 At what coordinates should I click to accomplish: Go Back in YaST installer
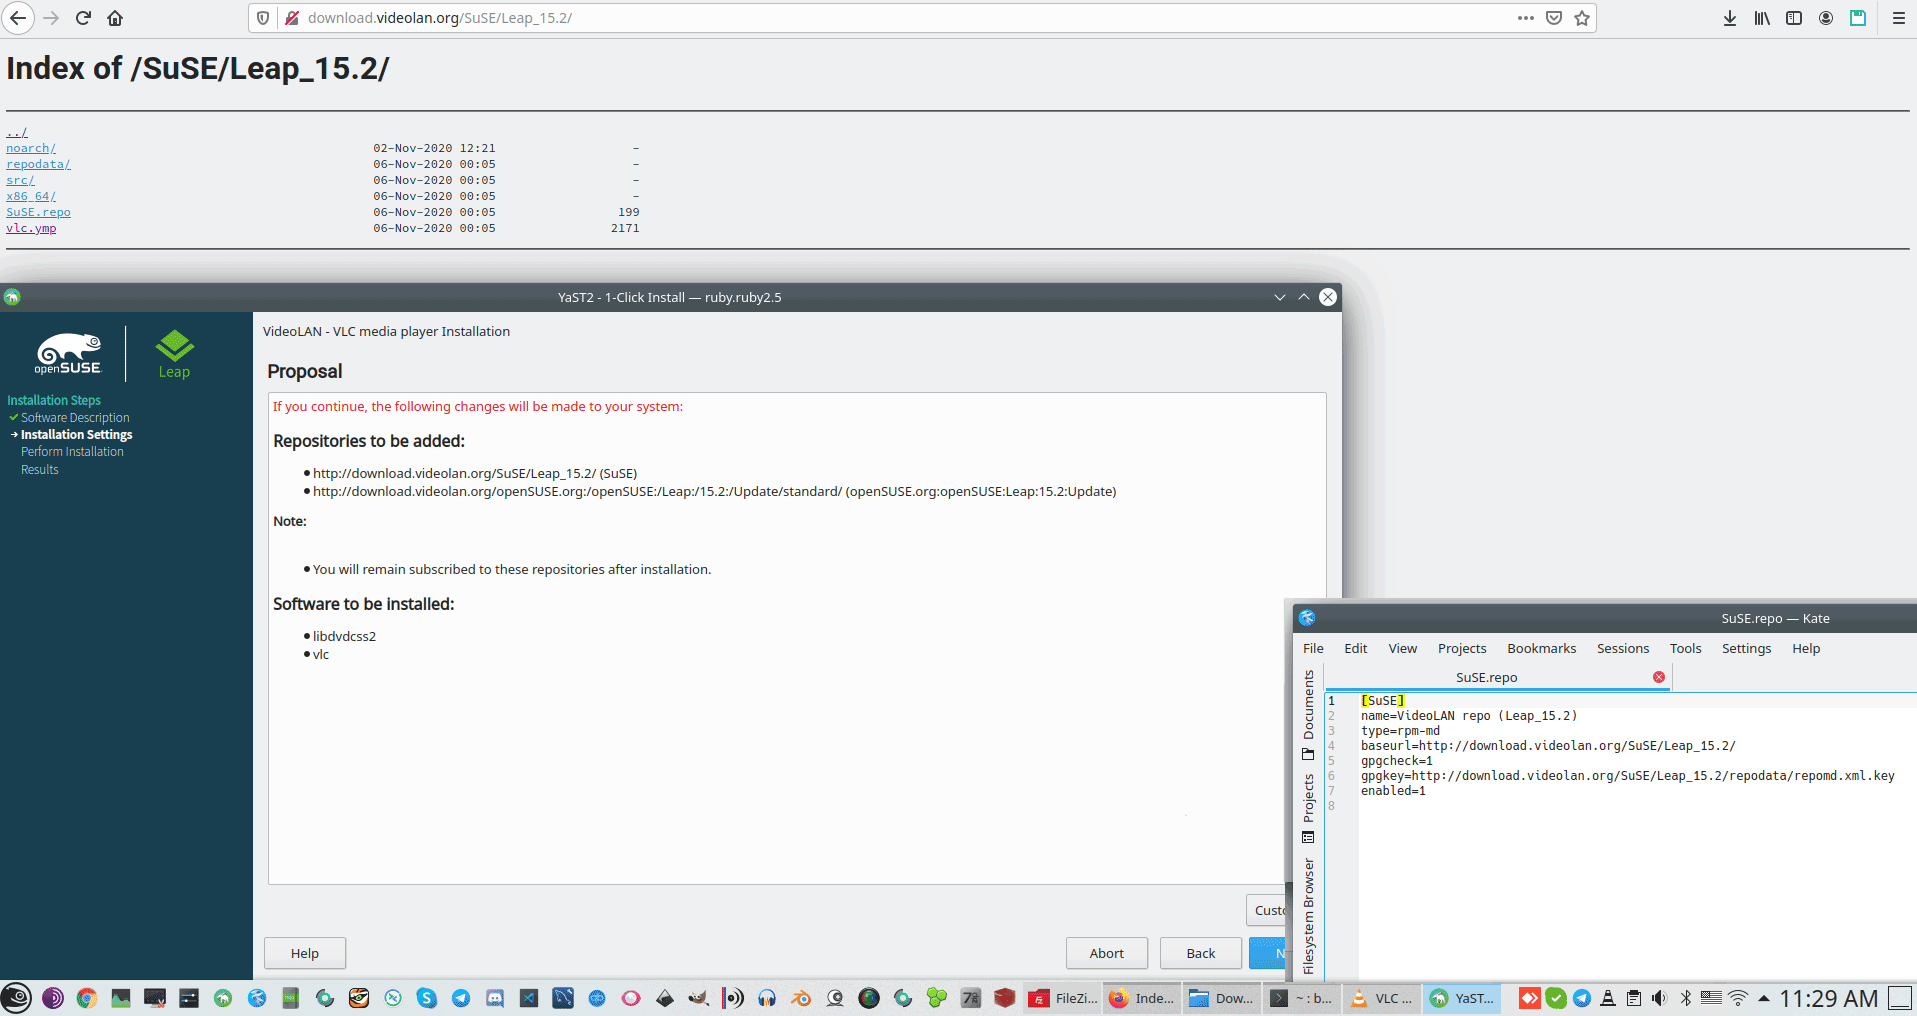pyautogui.click(x=1201, y=953)
